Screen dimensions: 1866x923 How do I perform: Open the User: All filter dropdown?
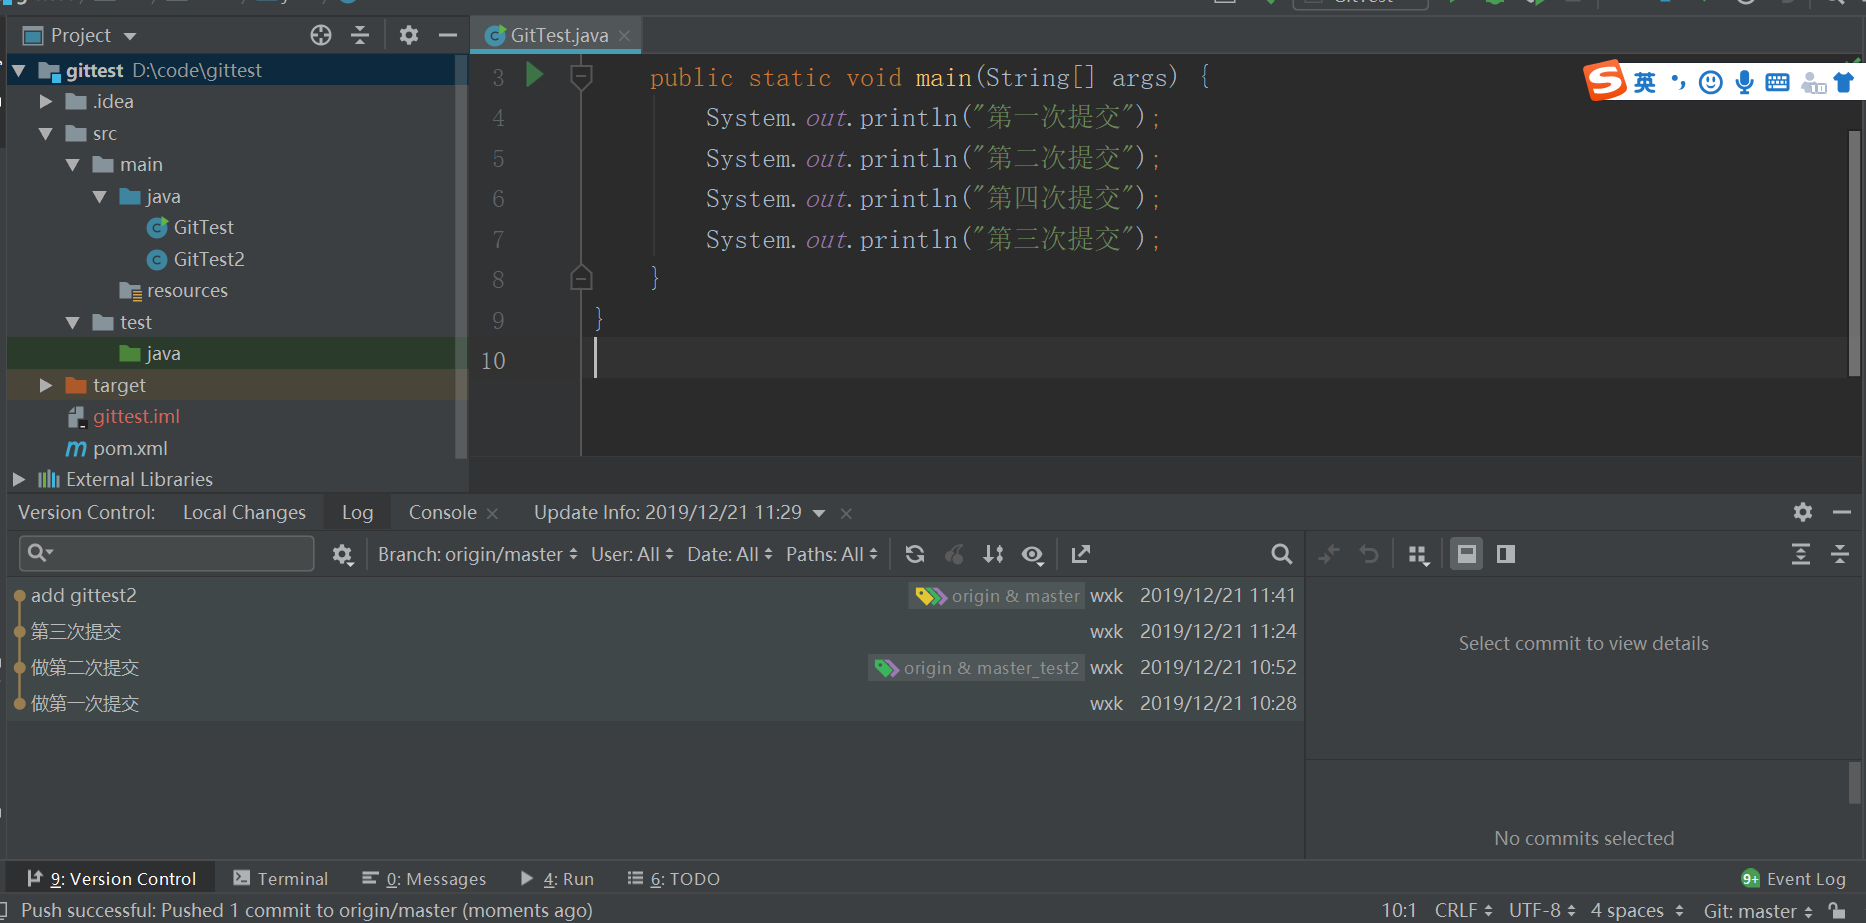click(632, 554)
